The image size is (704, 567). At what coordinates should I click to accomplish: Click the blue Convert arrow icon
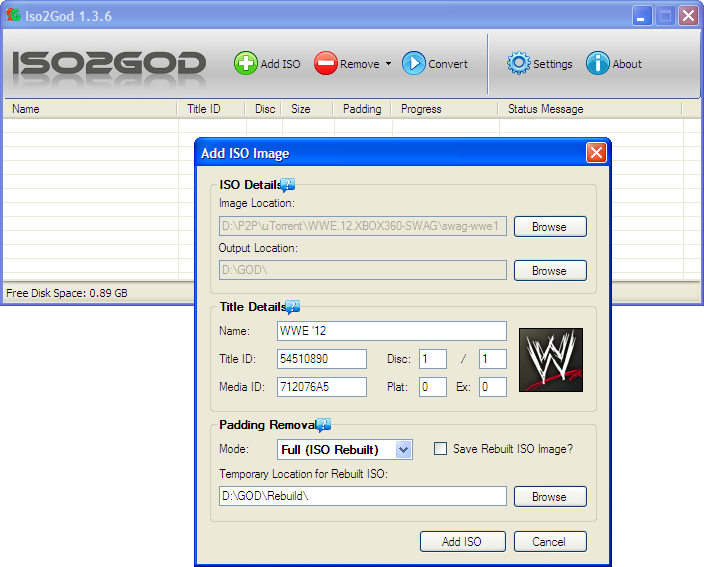[x=414, y=64]
